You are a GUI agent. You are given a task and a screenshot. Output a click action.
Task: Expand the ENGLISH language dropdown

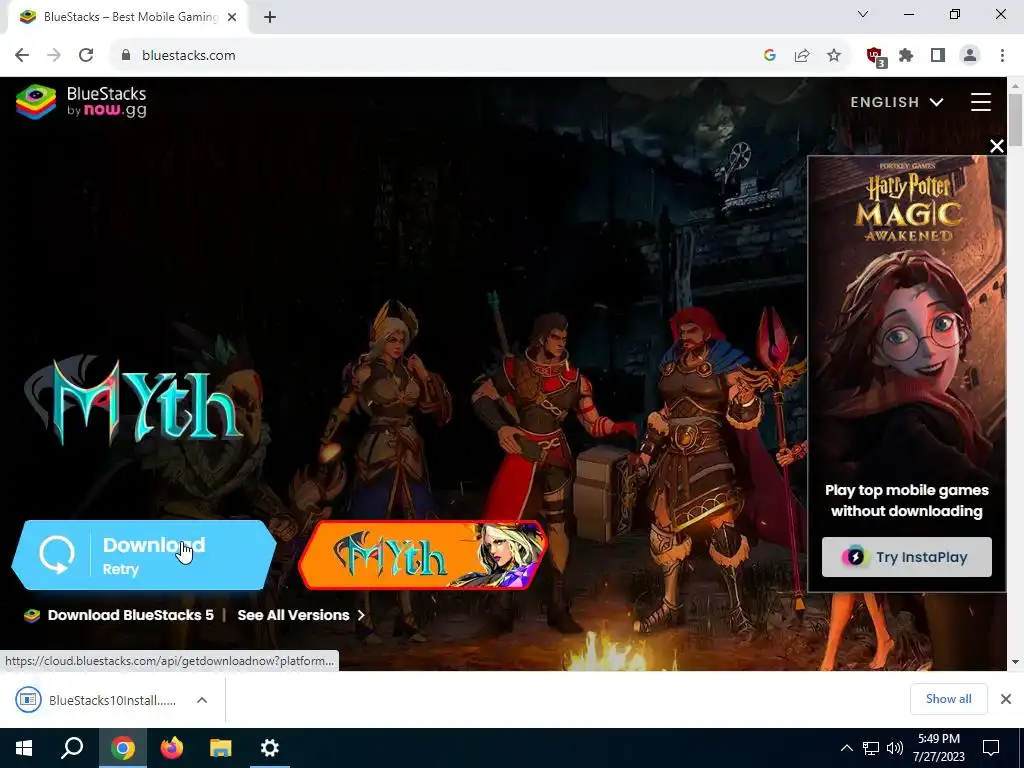tap(897, 102)
